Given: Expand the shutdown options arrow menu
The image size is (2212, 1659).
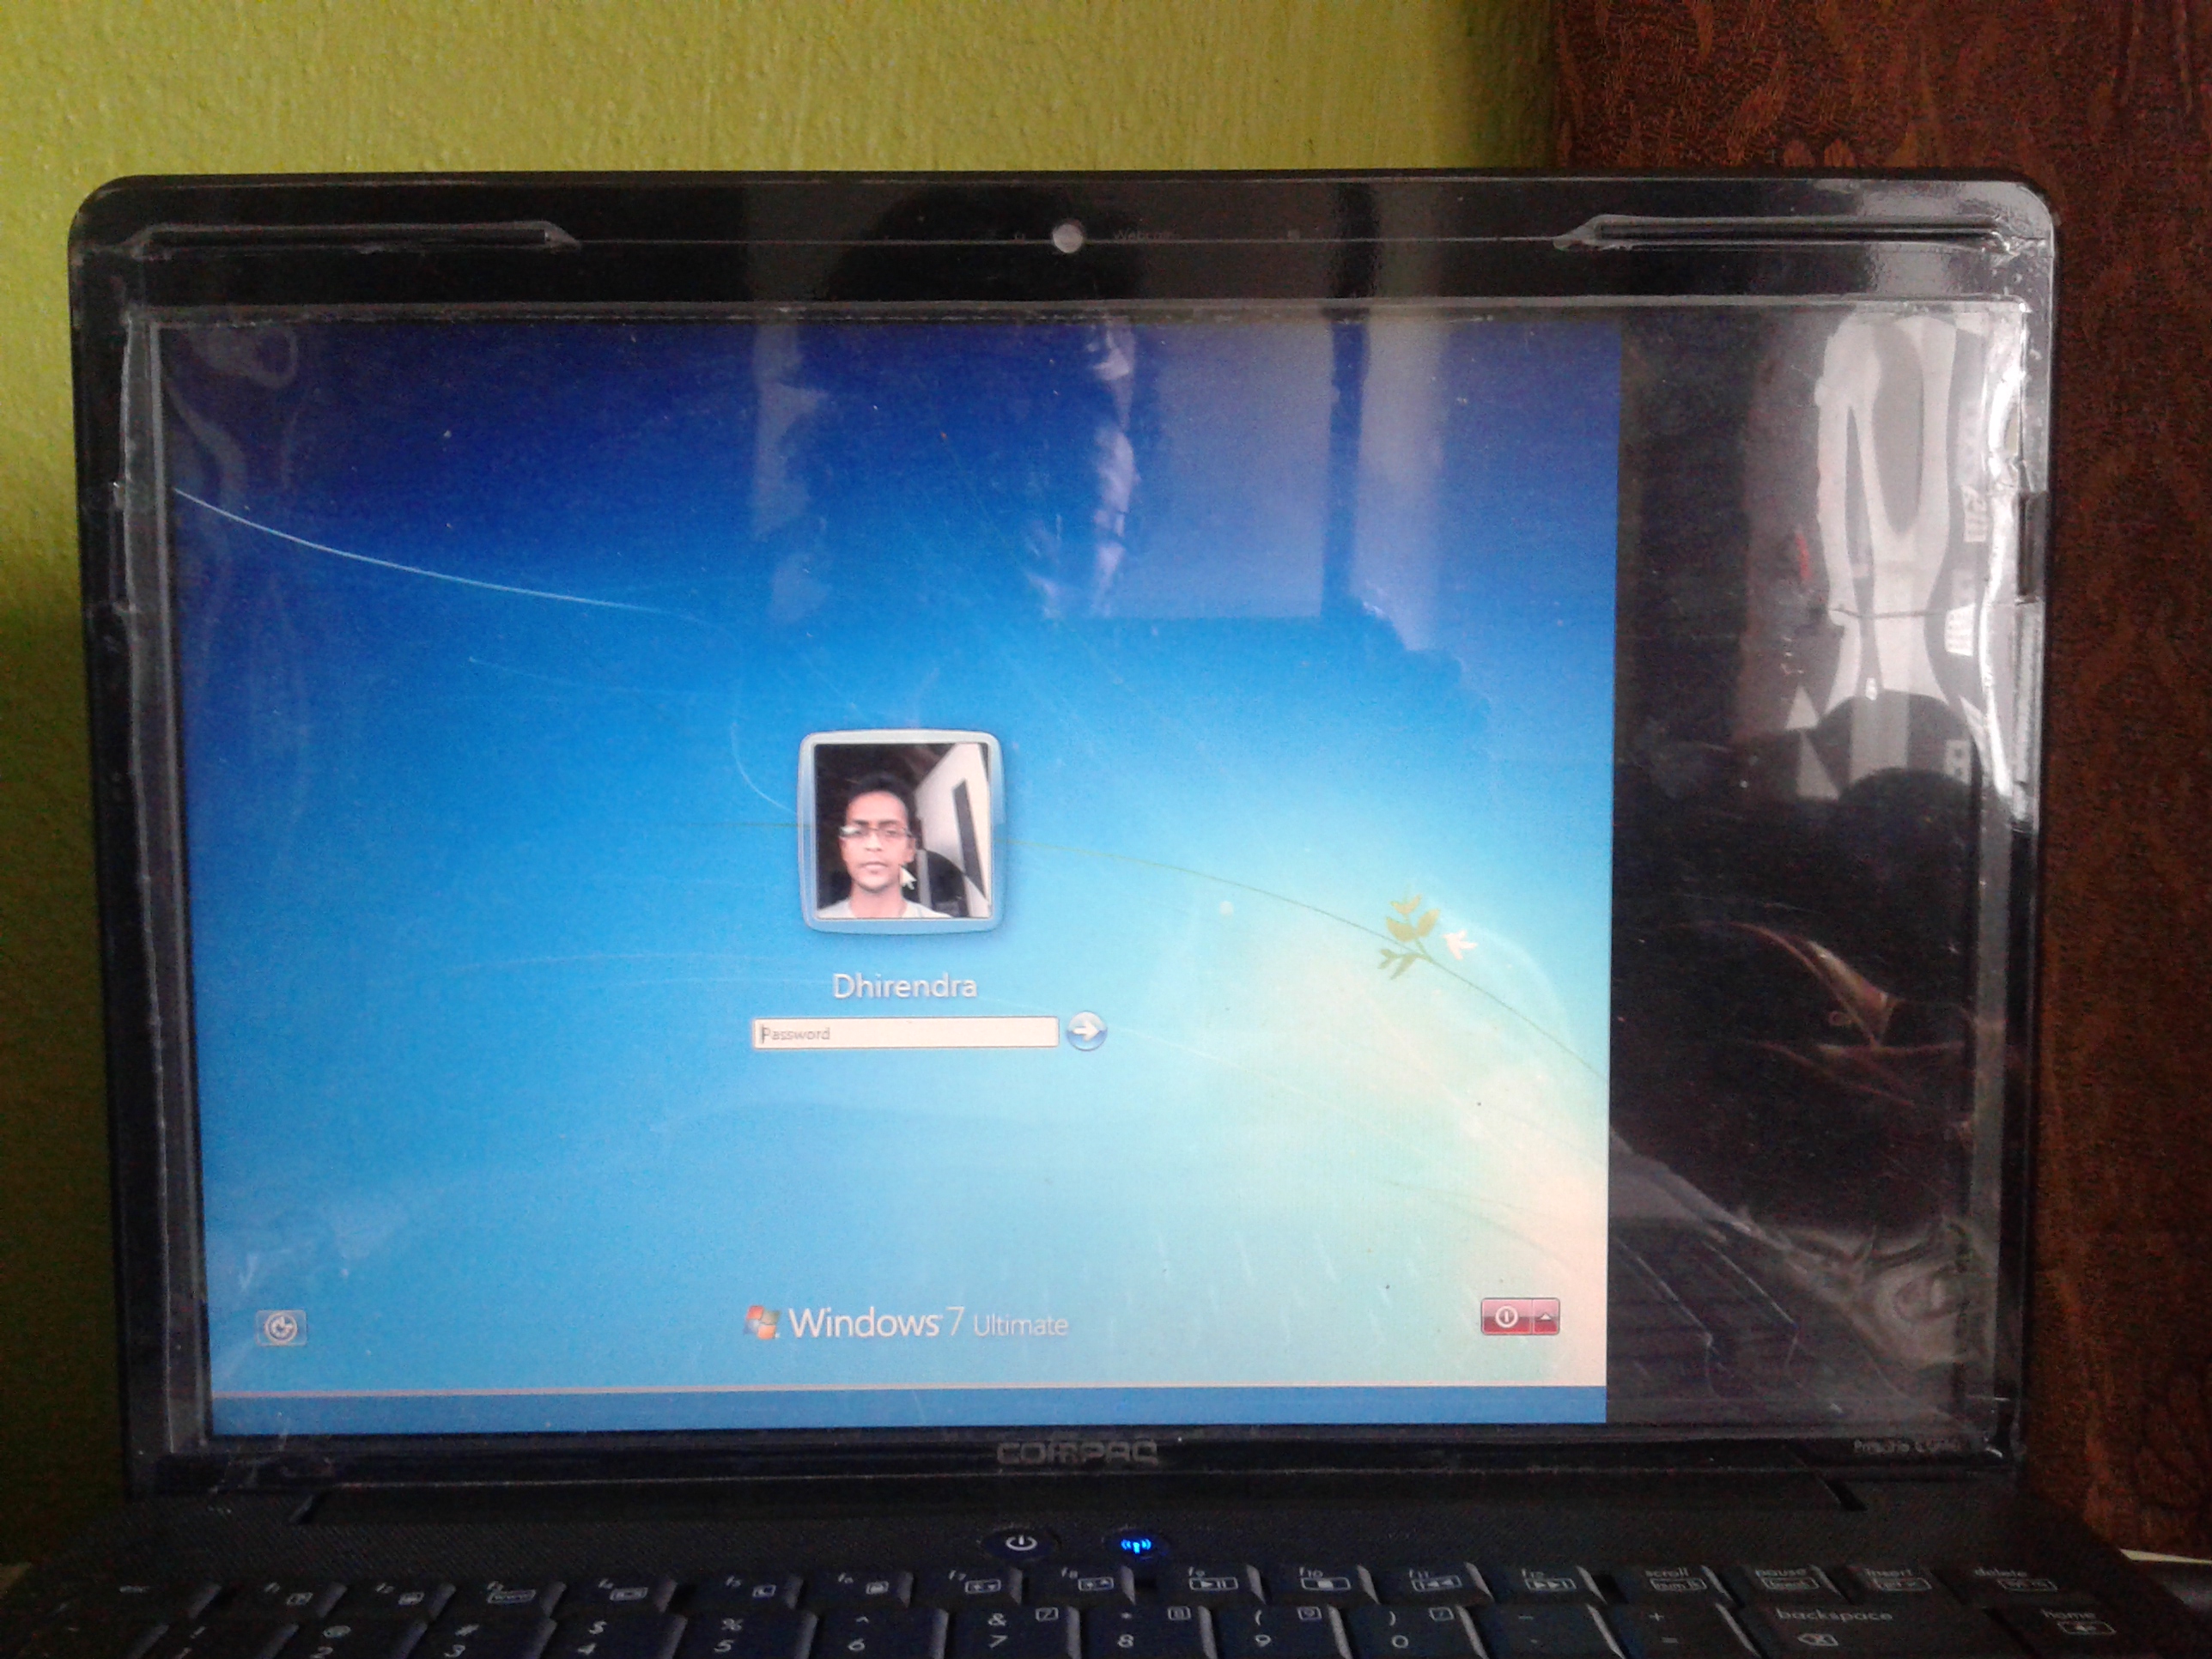Looking at the screenshot, I should (x=1545, y=1317).
